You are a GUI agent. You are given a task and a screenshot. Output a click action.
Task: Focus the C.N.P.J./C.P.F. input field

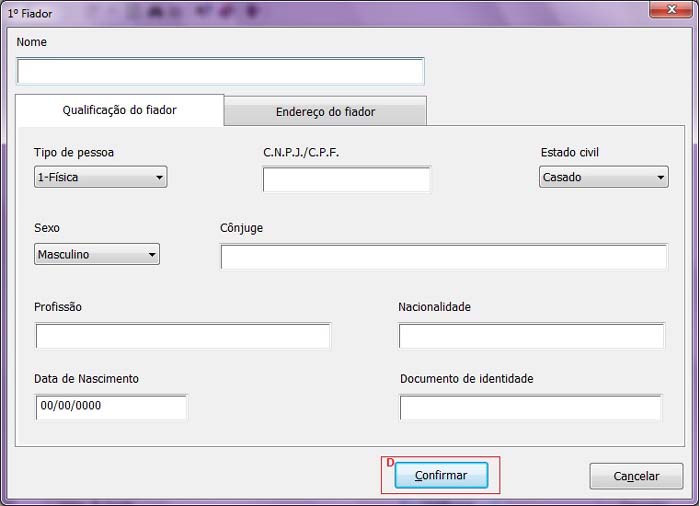(346, 180)
